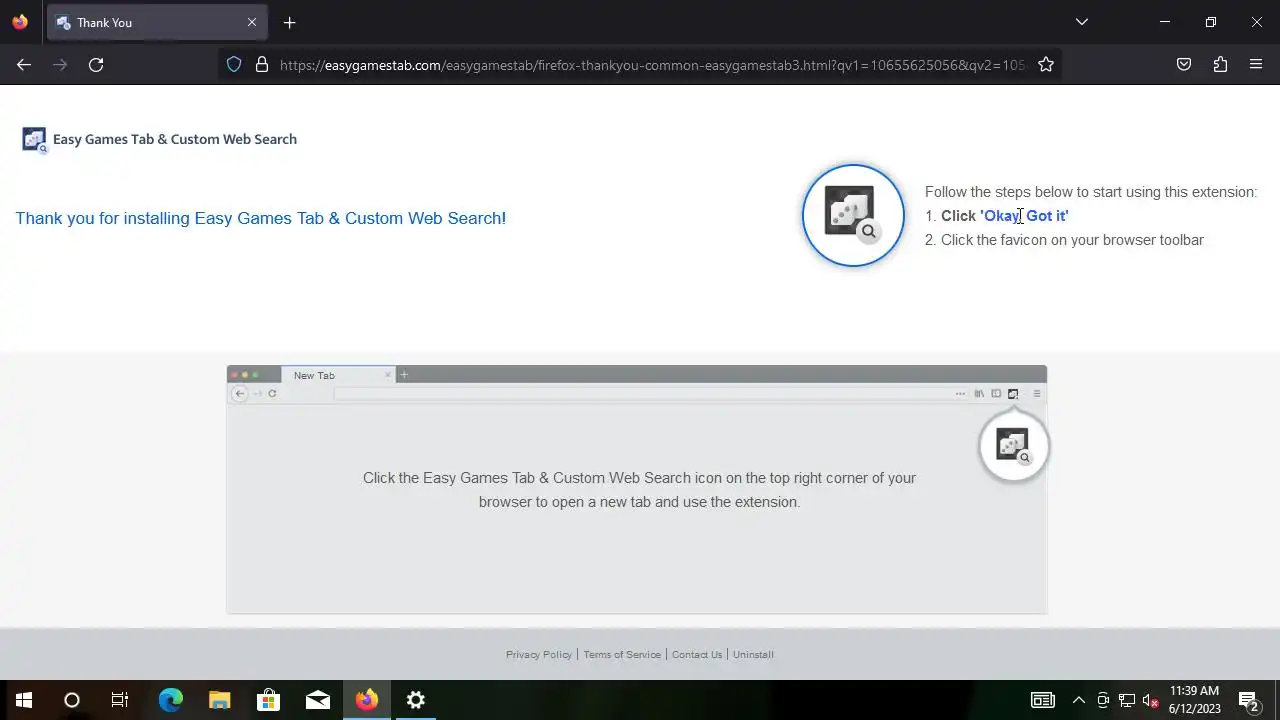Image resolution: width=1280 pixels, height=720 pixels.
Task: Click 'Okay, Got it' text
Action: coord(1025,216)
